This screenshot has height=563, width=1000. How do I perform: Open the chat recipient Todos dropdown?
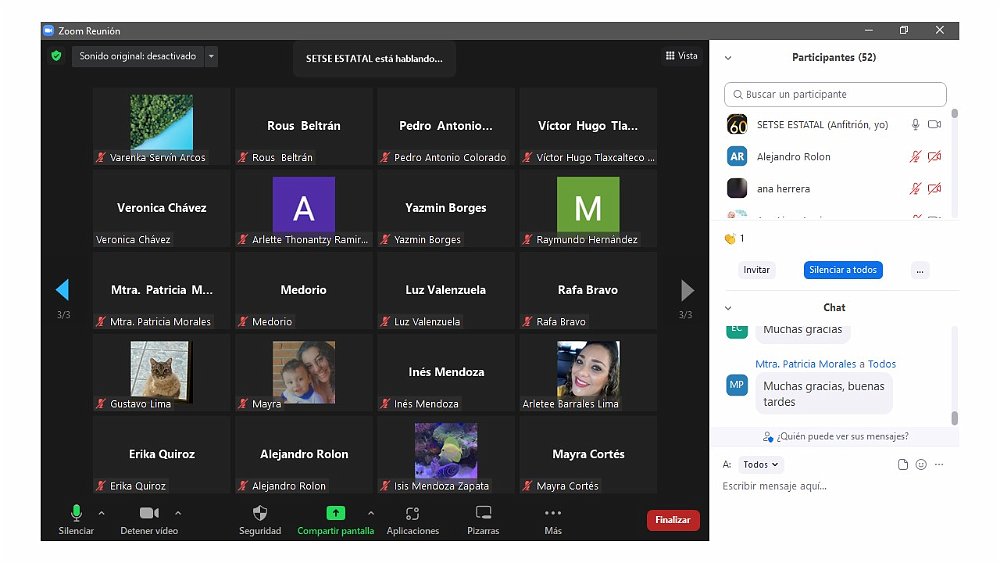(x=762, y=465)
